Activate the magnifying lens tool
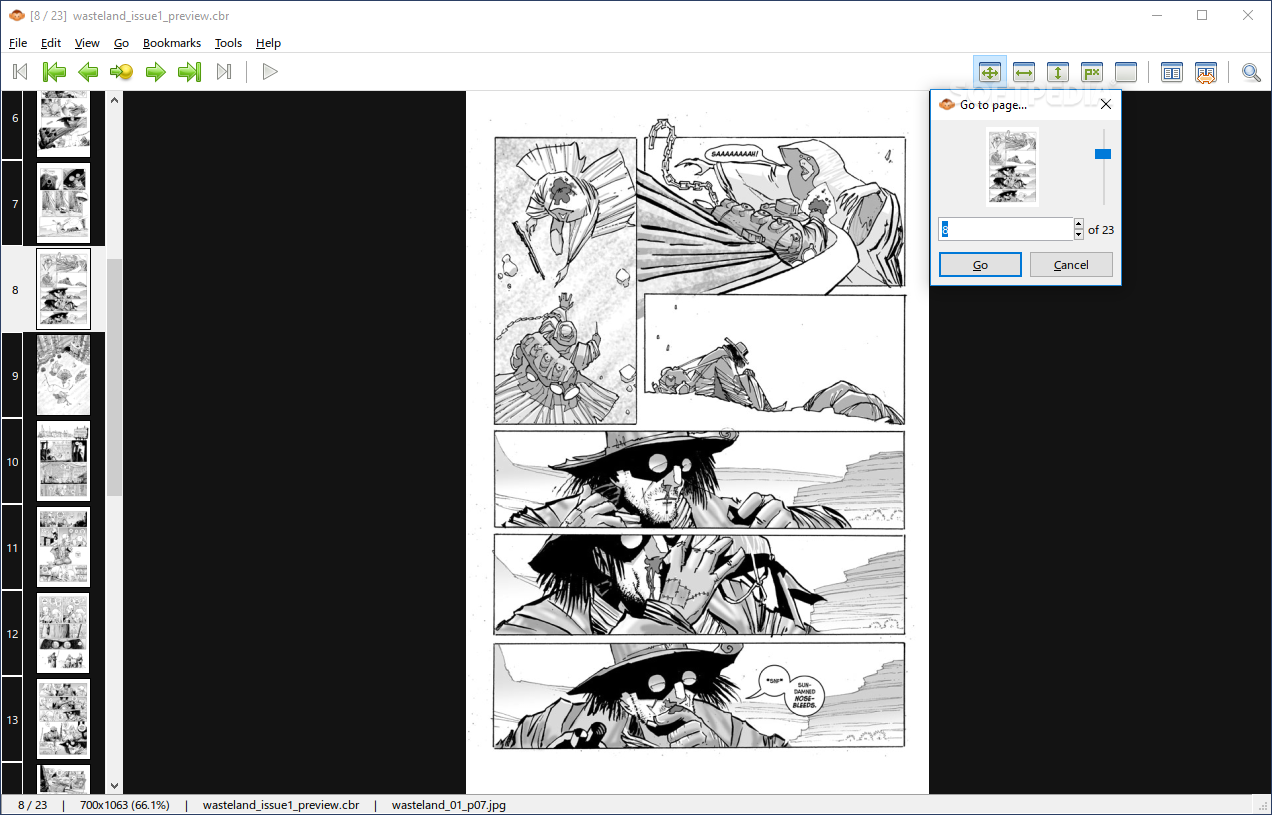Image resolution: width=1272 pixels, height=815 pixels. (1251, 72)
